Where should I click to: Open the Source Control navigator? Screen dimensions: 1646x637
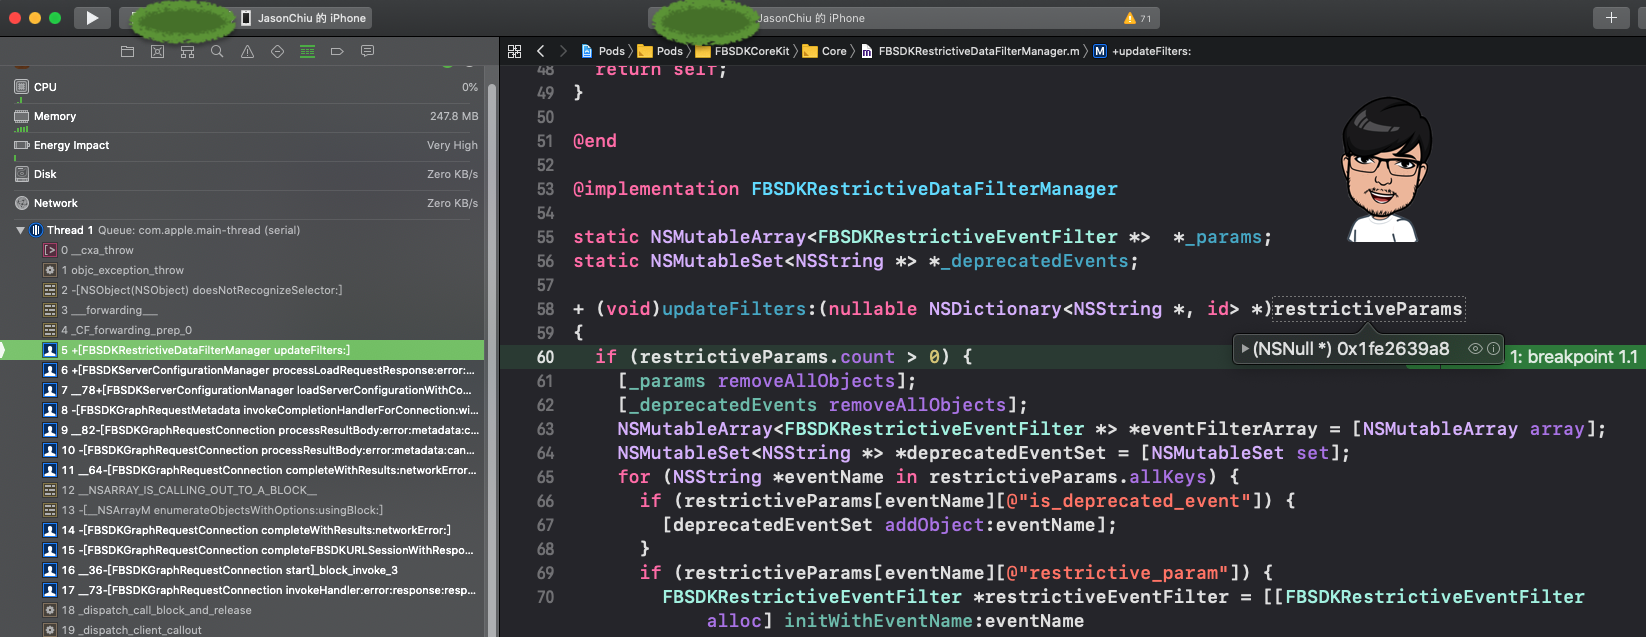click(157, 51)
